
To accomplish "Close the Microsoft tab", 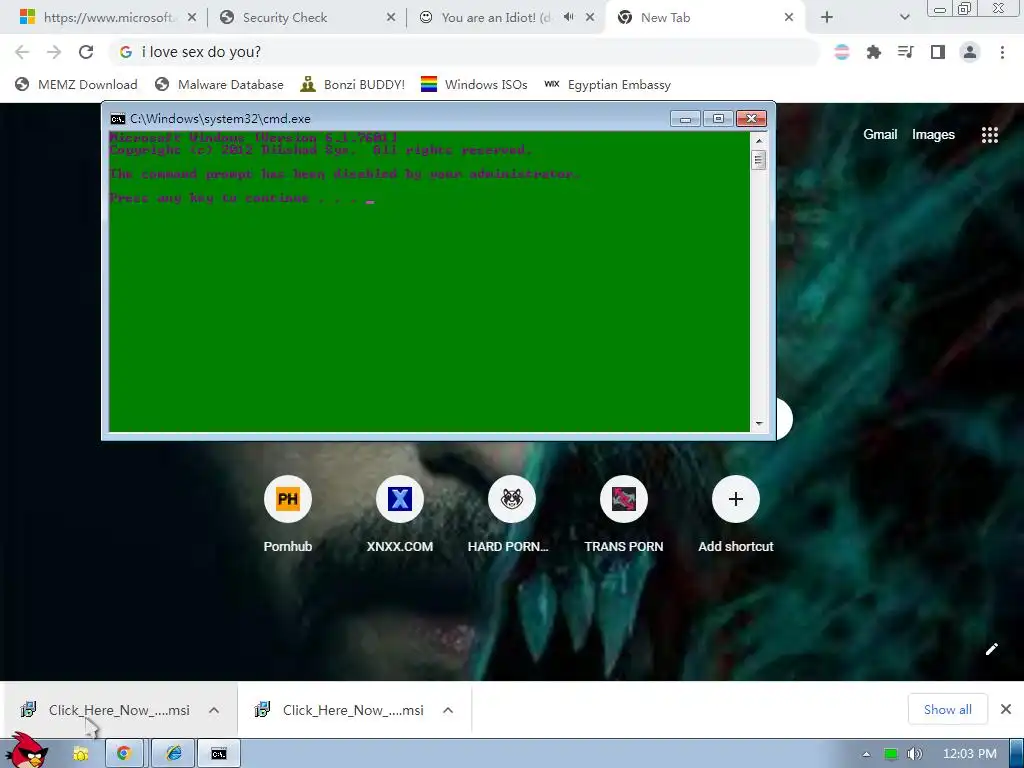I will tap(192, 18).
